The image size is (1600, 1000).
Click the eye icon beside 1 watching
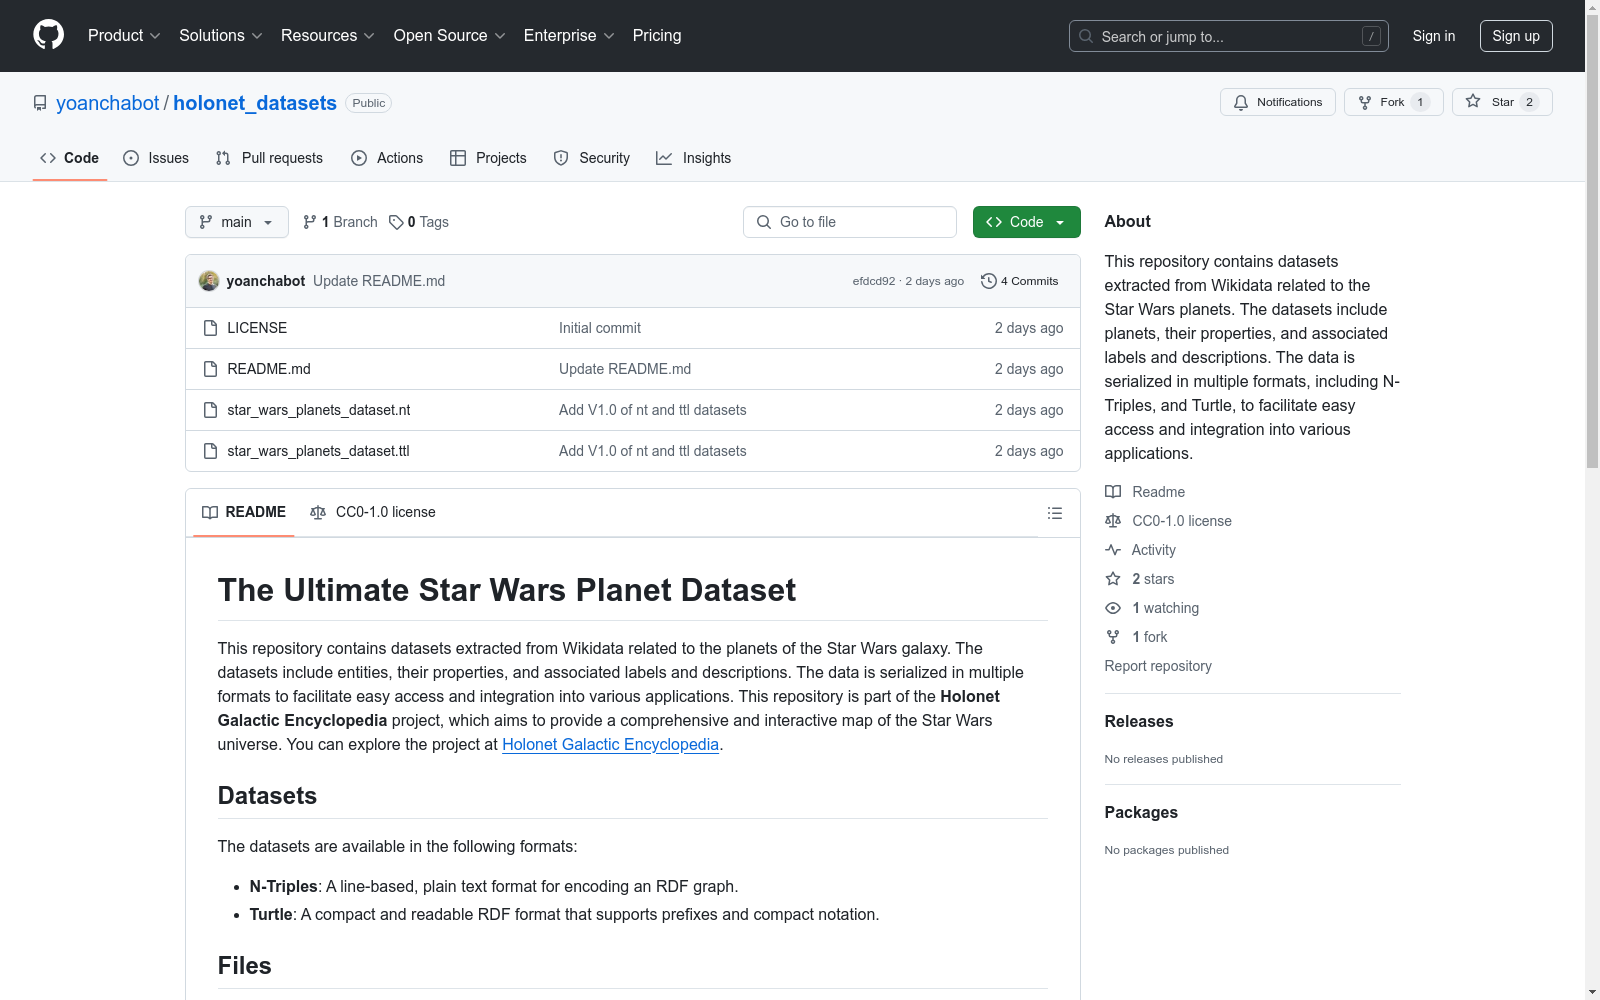pyautogui.click(x=1113, y=608)
